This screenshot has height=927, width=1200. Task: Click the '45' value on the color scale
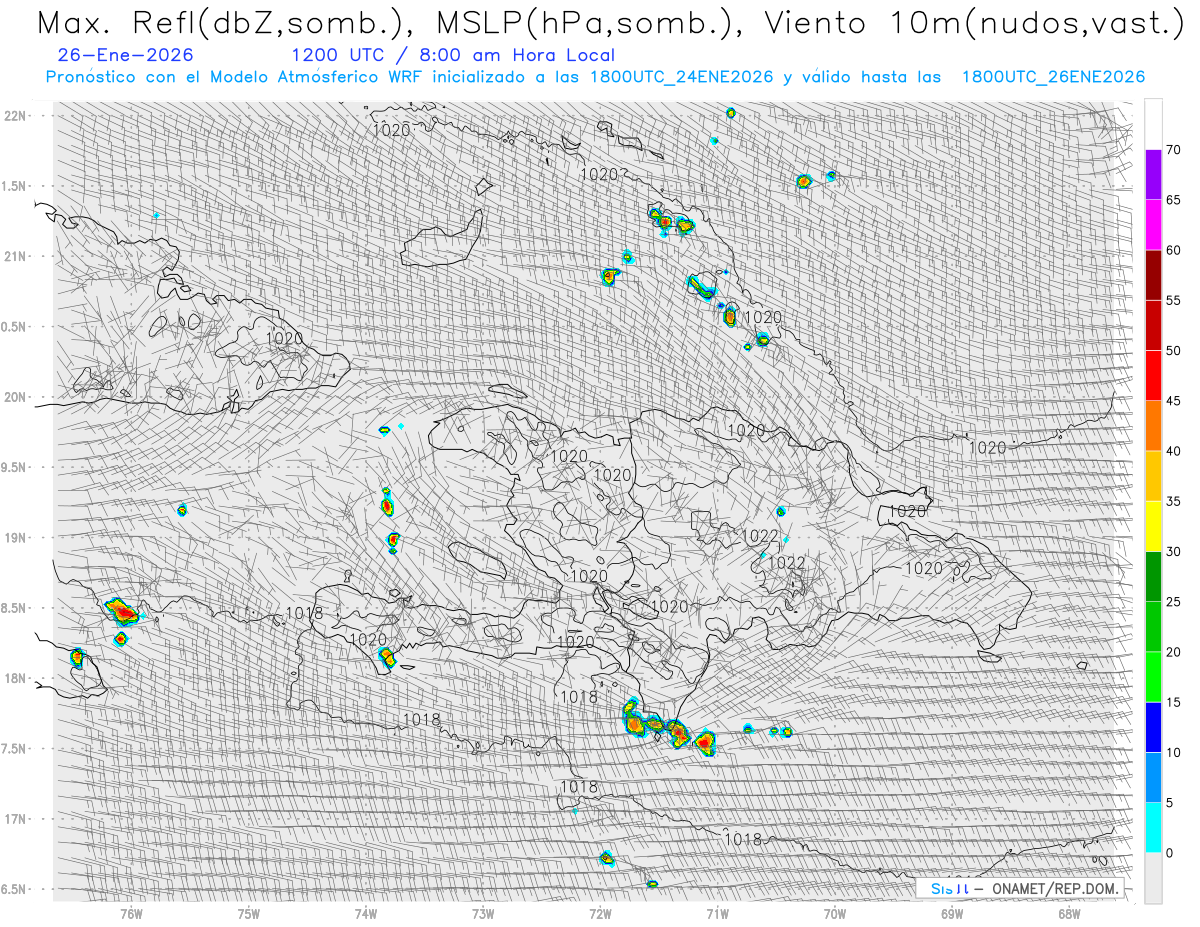click(1174, 401)
